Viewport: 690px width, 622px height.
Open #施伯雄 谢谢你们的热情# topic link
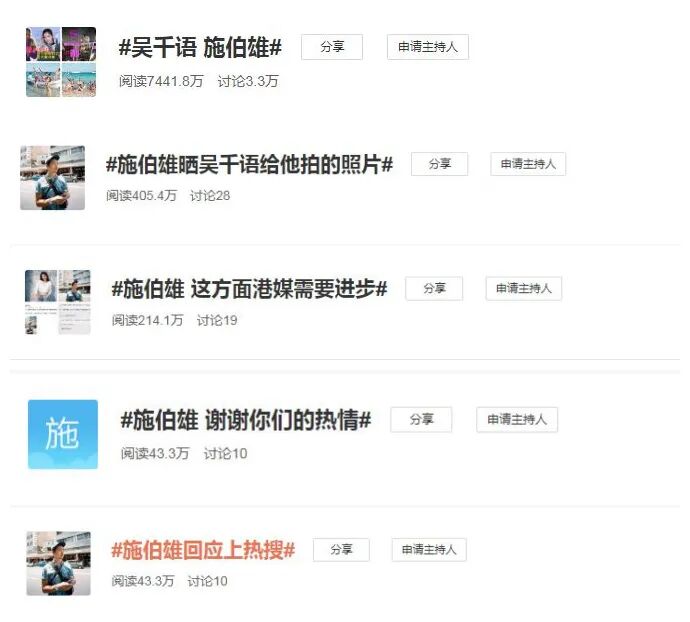(246, 420)
